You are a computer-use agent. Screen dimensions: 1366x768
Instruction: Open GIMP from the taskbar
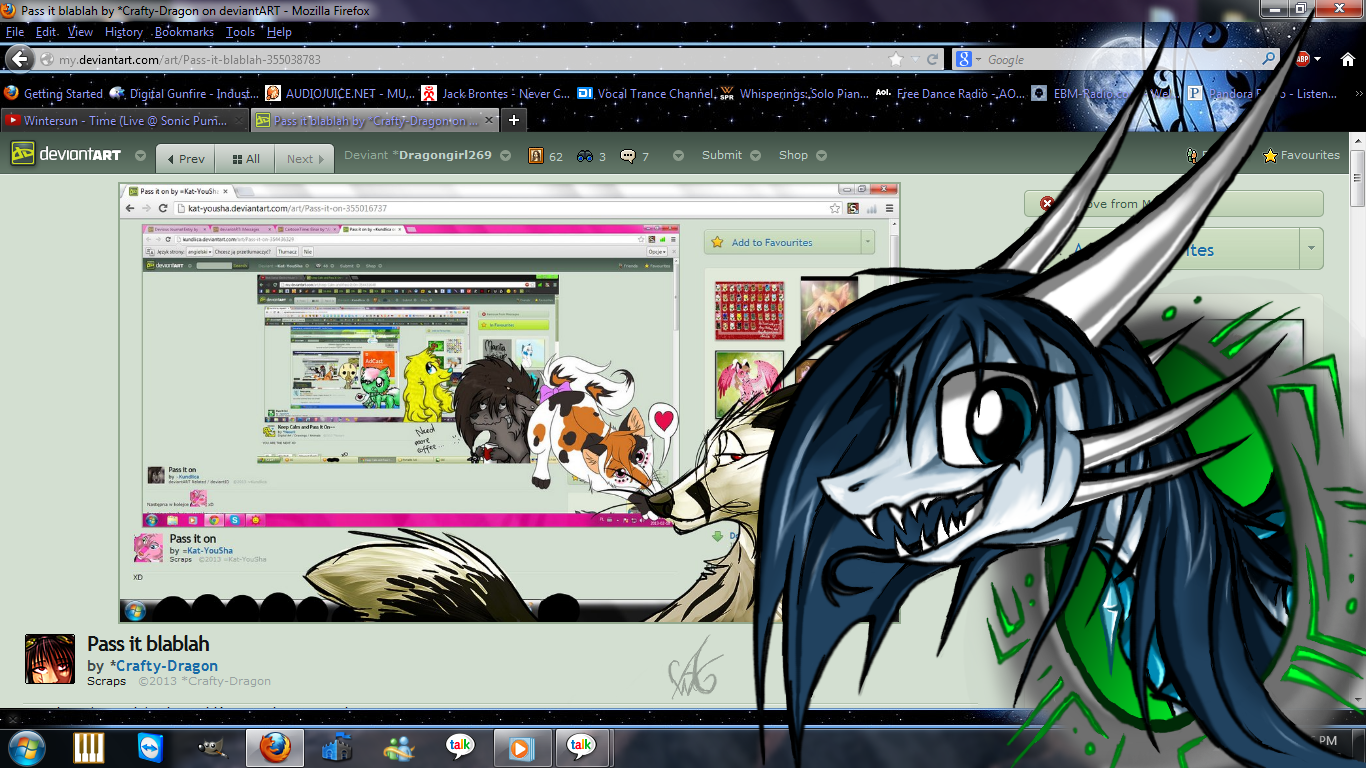tap(211, 747)
